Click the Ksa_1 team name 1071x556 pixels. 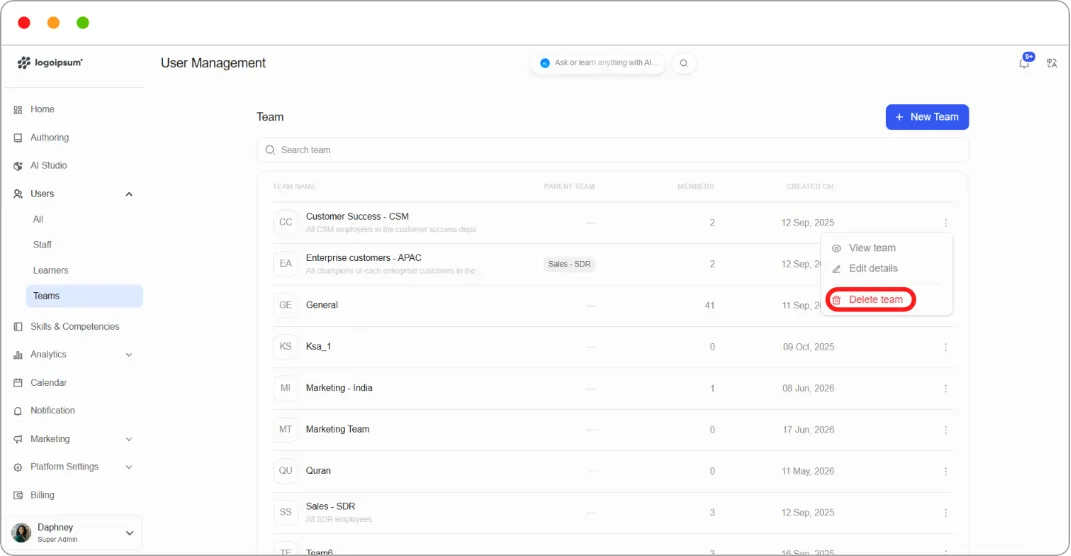(318, 347)
